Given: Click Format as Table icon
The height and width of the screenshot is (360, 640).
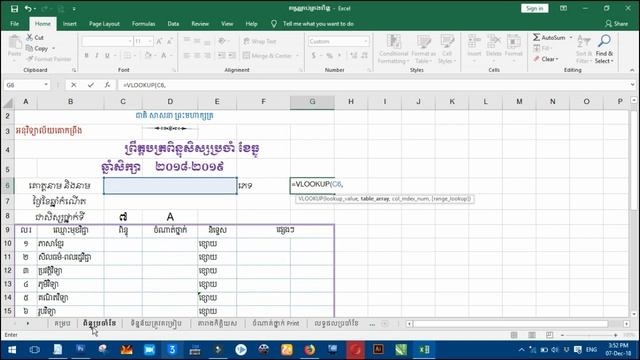Looking at the screenshot, I should pyautogui.click(x=424, y=42).
